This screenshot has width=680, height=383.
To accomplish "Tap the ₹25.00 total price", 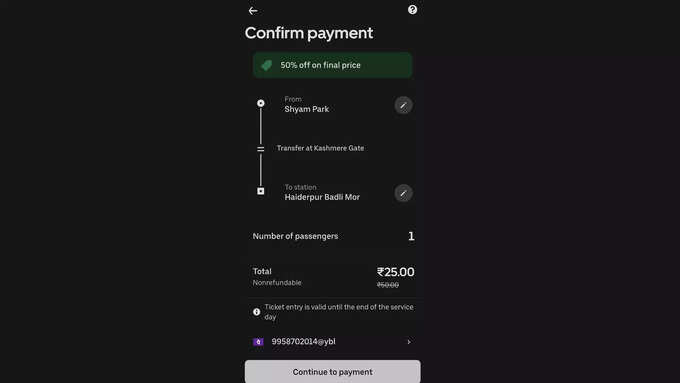I will [x=396, y=272].
